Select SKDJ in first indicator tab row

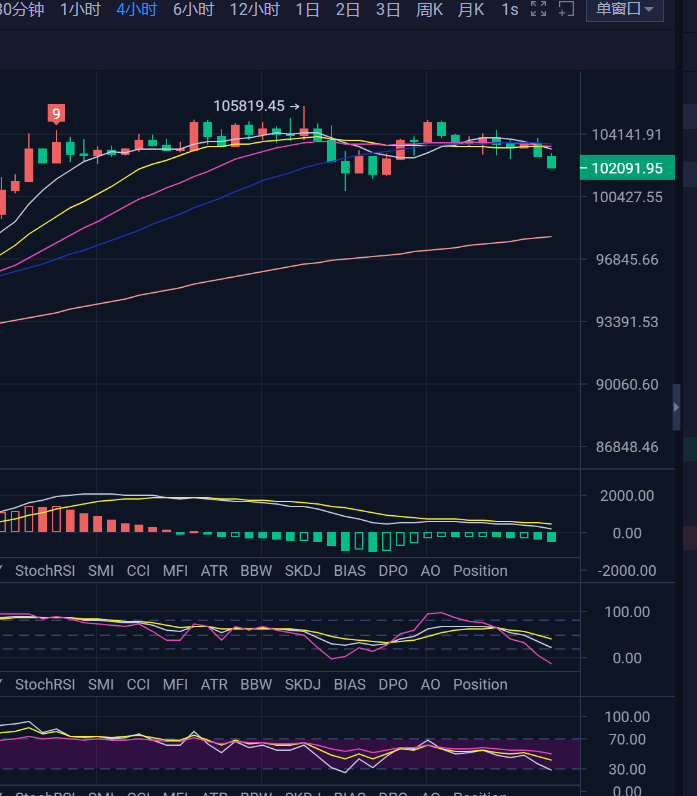(x=303, y=571)
